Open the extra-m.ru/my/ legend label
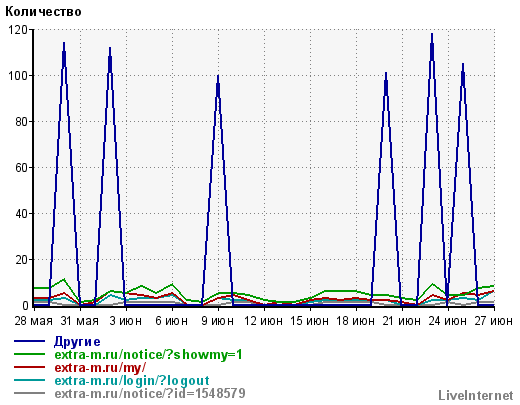 pyautogui.click(x=100, y=368)
